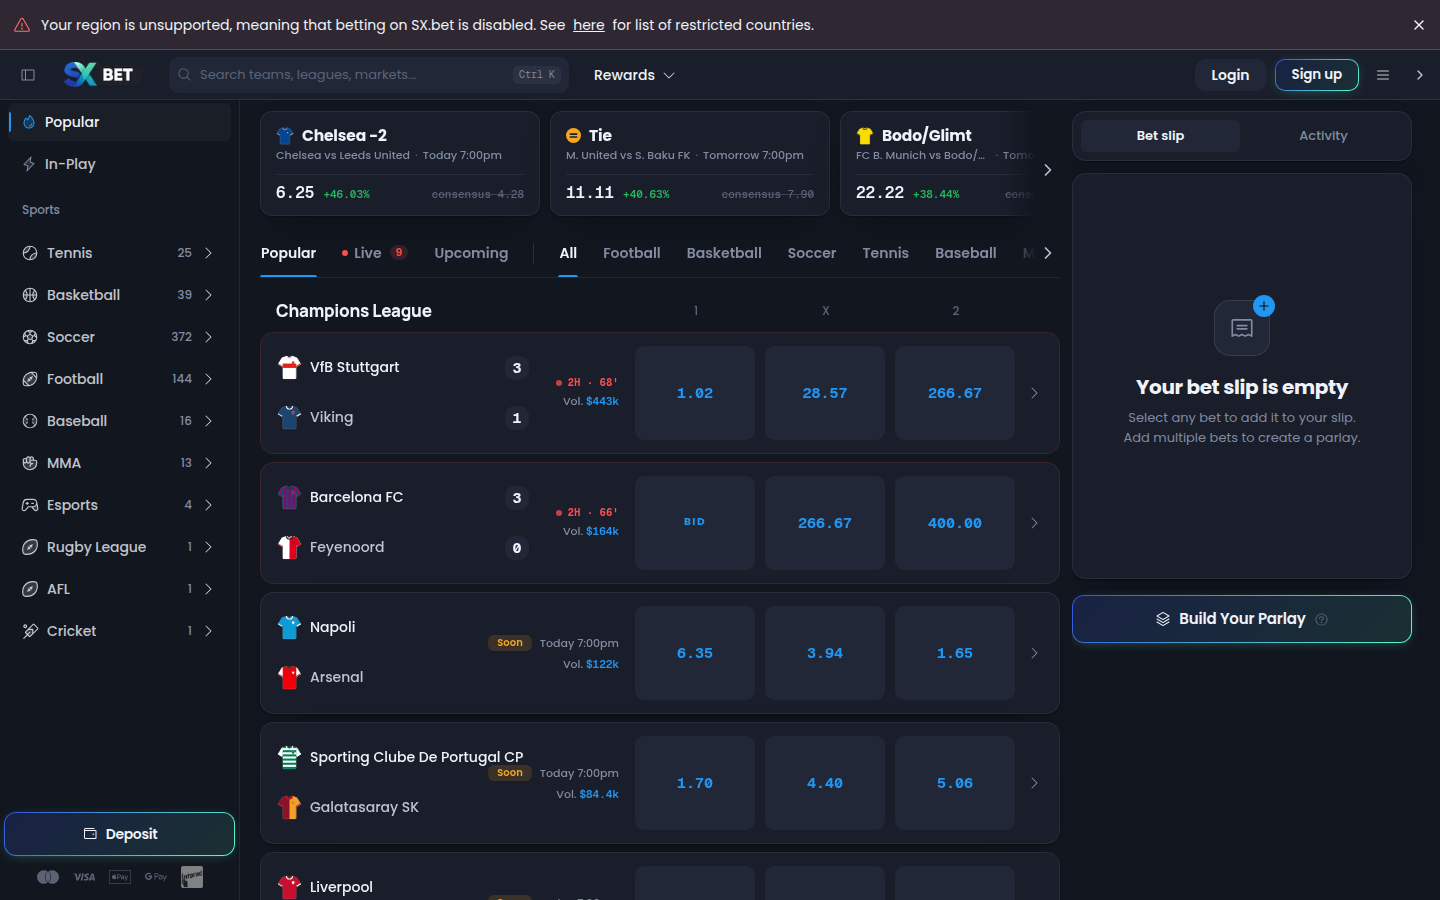The image size is (1440, 900).
Task: Click the Galatasaray SK team name
Action: point(364,807)
